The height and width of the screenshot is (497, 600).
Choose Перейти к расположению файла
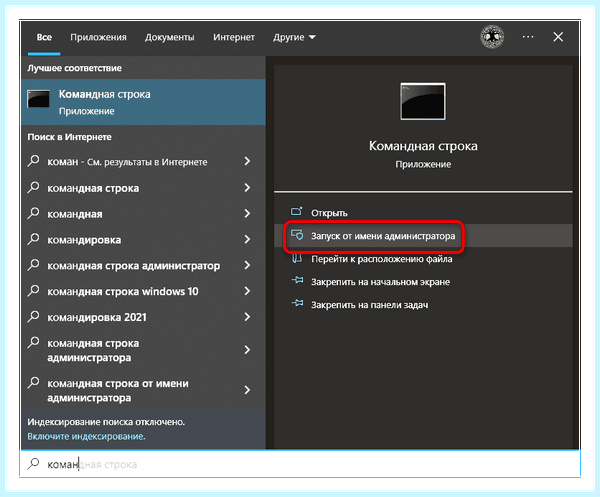click(423, 259)
